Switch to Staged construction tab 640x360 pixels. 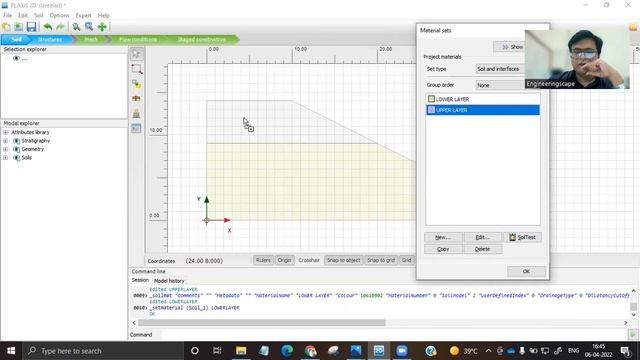202,40
